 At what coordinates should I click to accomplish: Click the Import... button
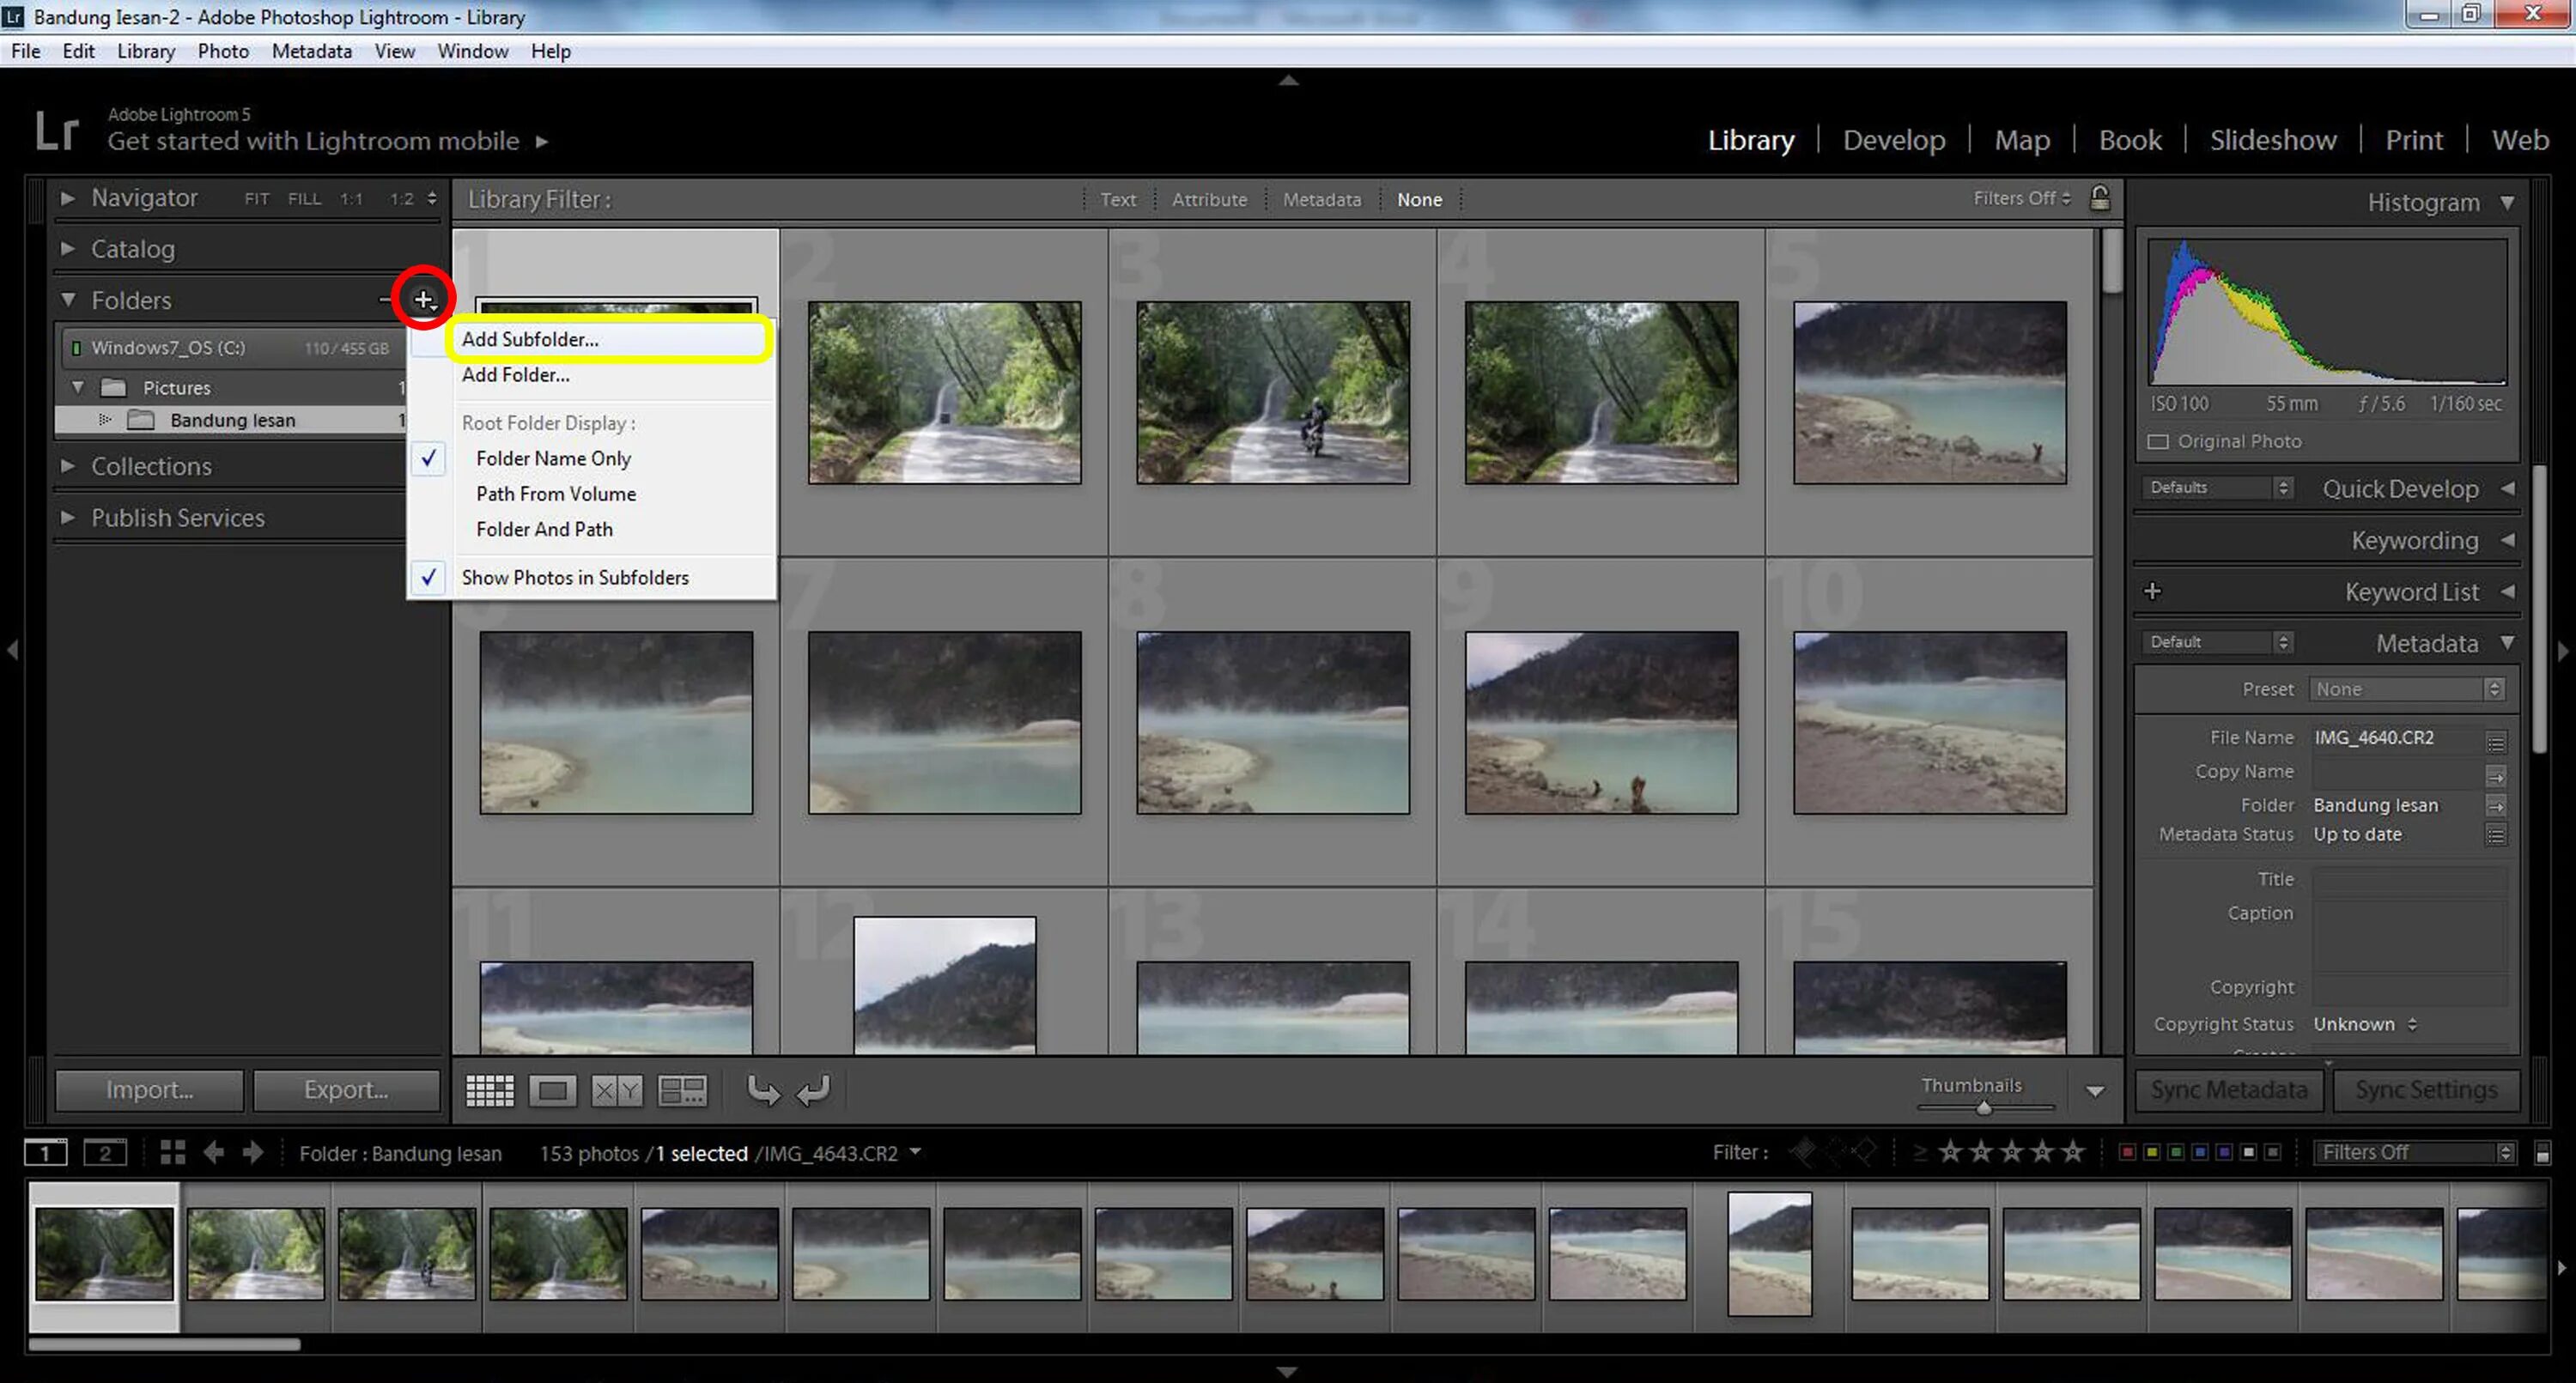tap(149, 1090)
